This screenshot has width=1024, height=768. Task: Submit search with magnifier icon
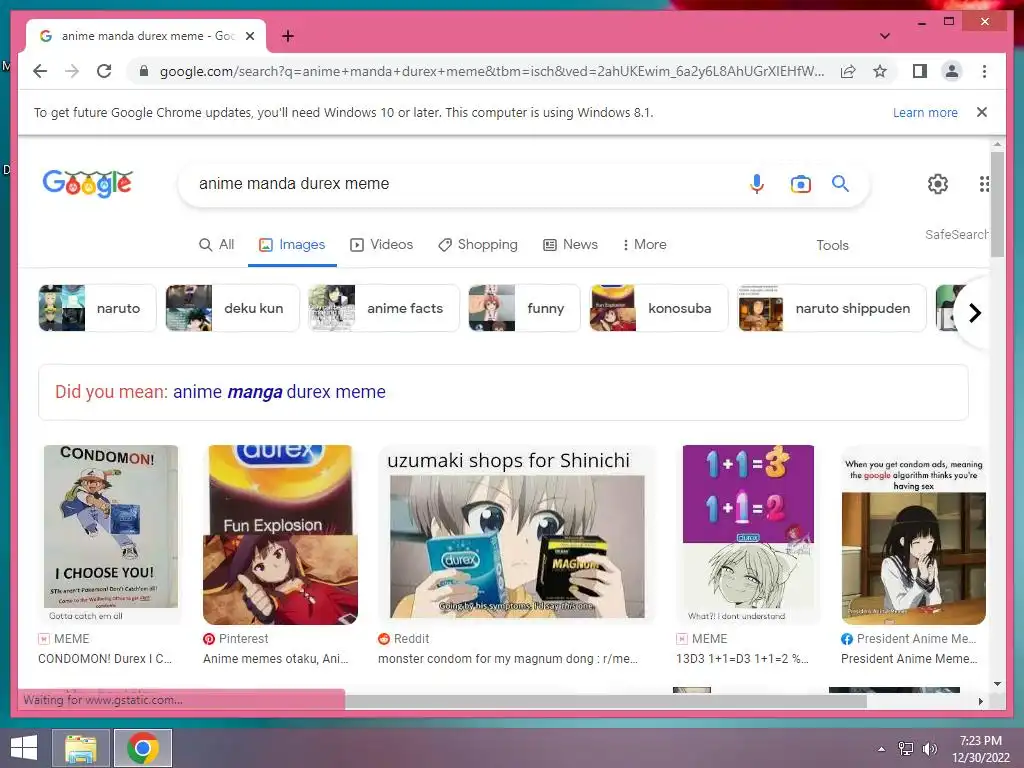point(840,184)
